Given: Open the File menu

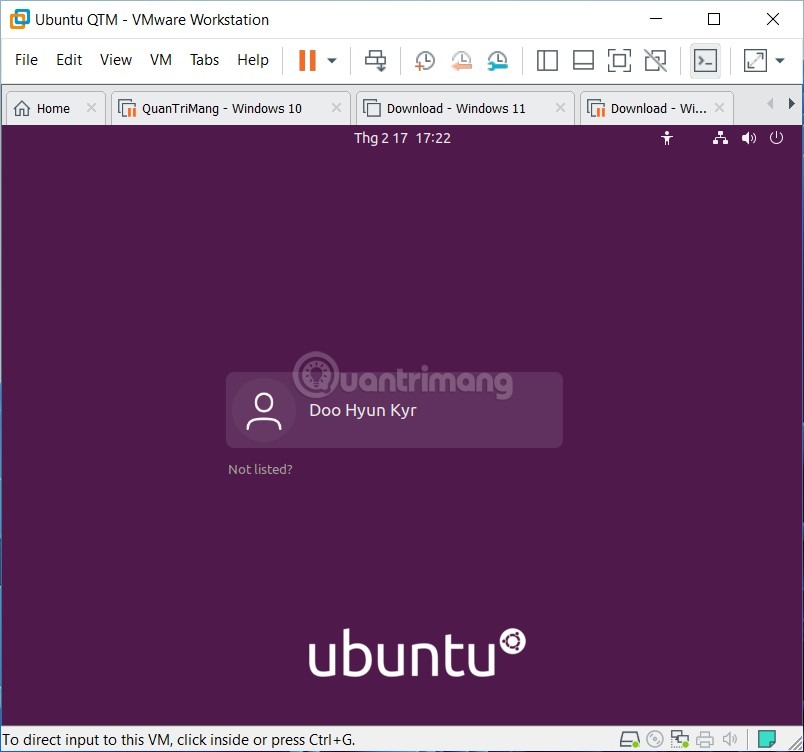Looking at the screenshot, I should point(26,60).
